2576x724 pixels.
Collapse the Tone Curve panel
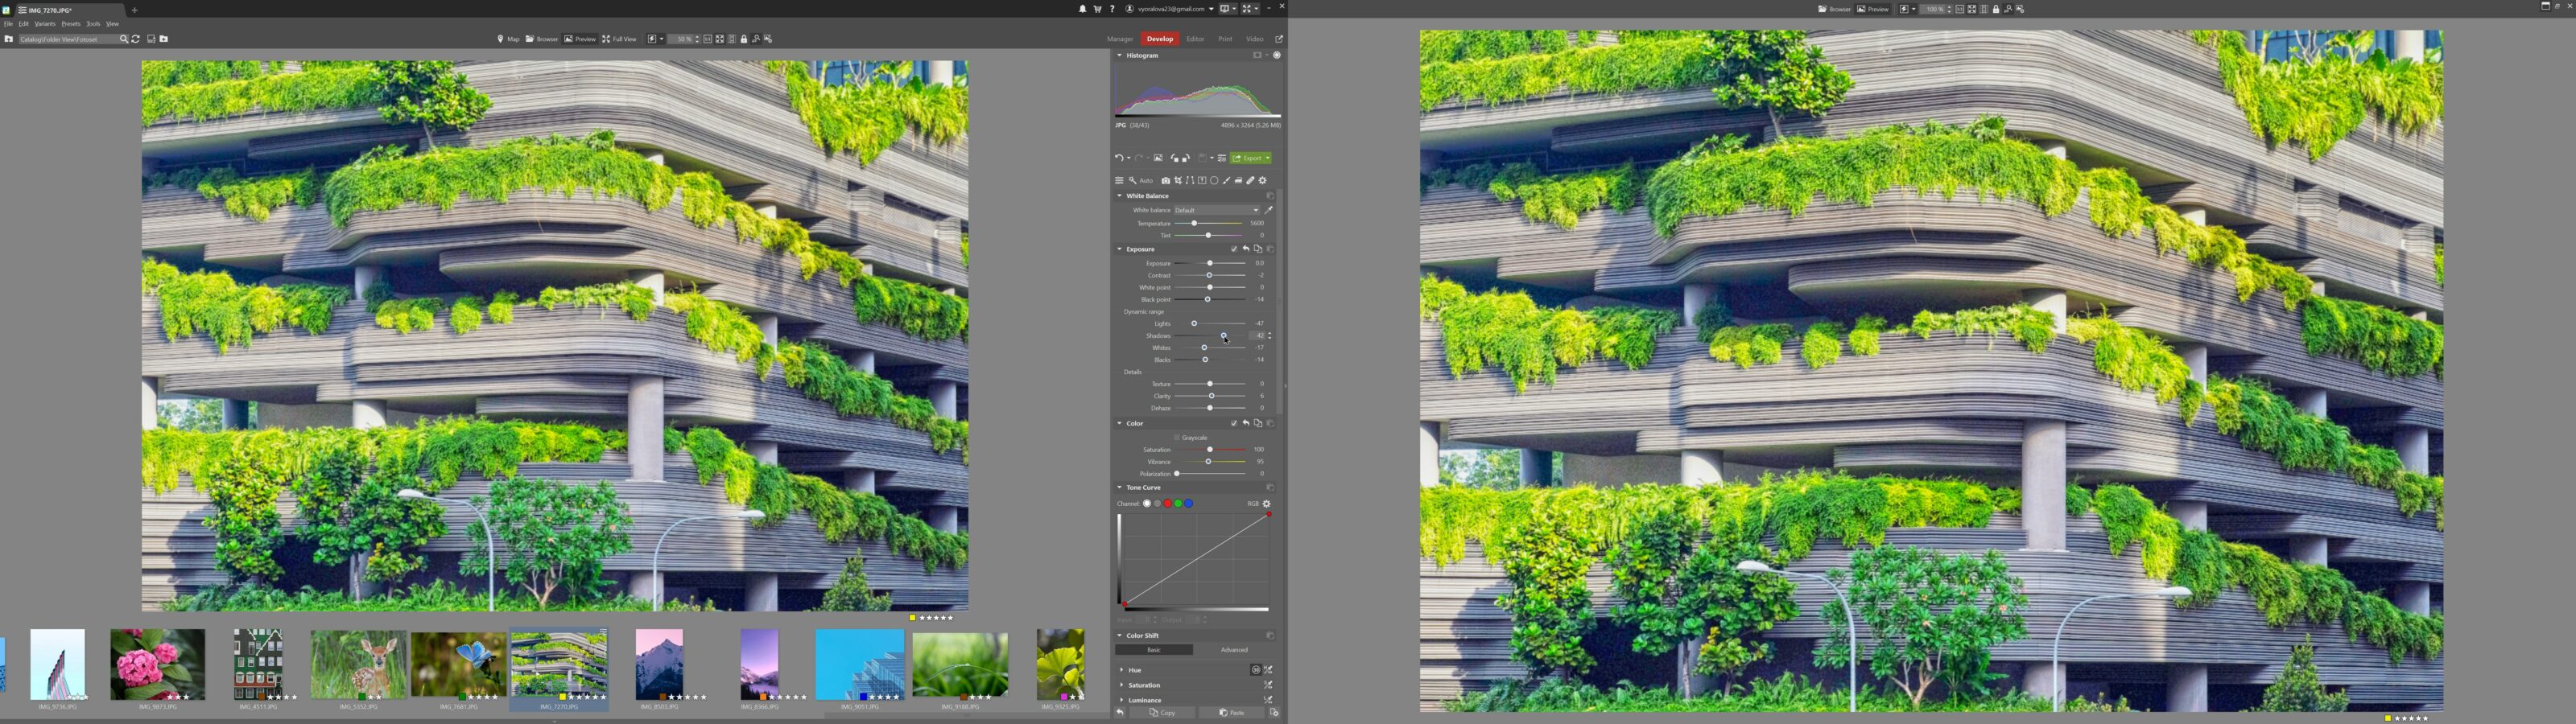pos(1119,487)
